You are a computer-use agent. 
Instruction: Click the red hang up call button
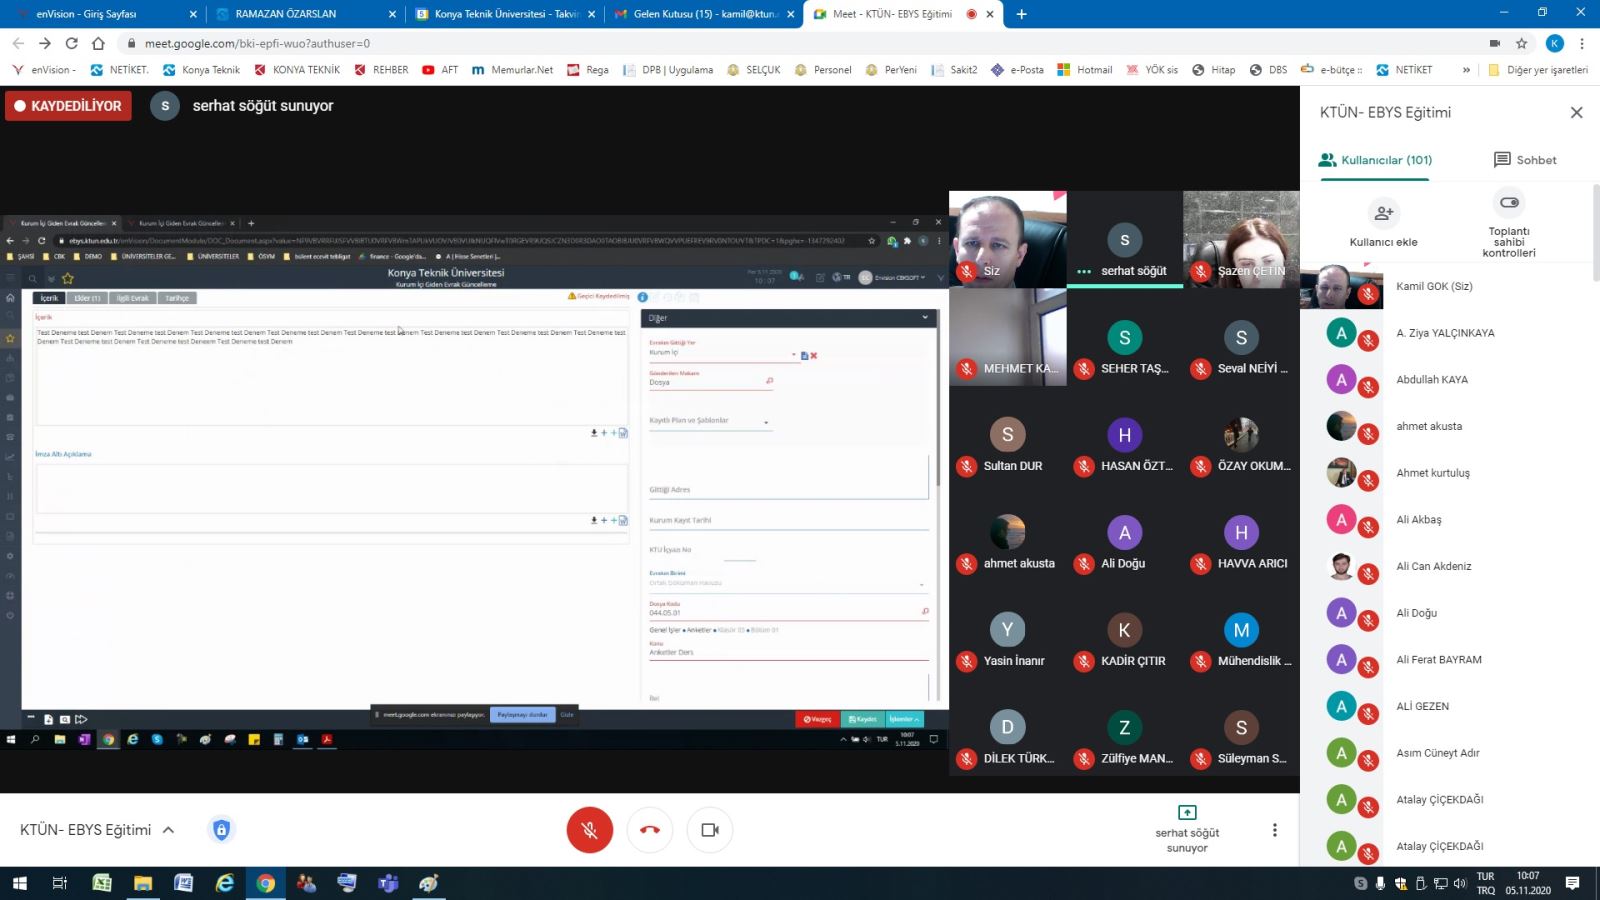pyautogui.click(x=650, y=830)
